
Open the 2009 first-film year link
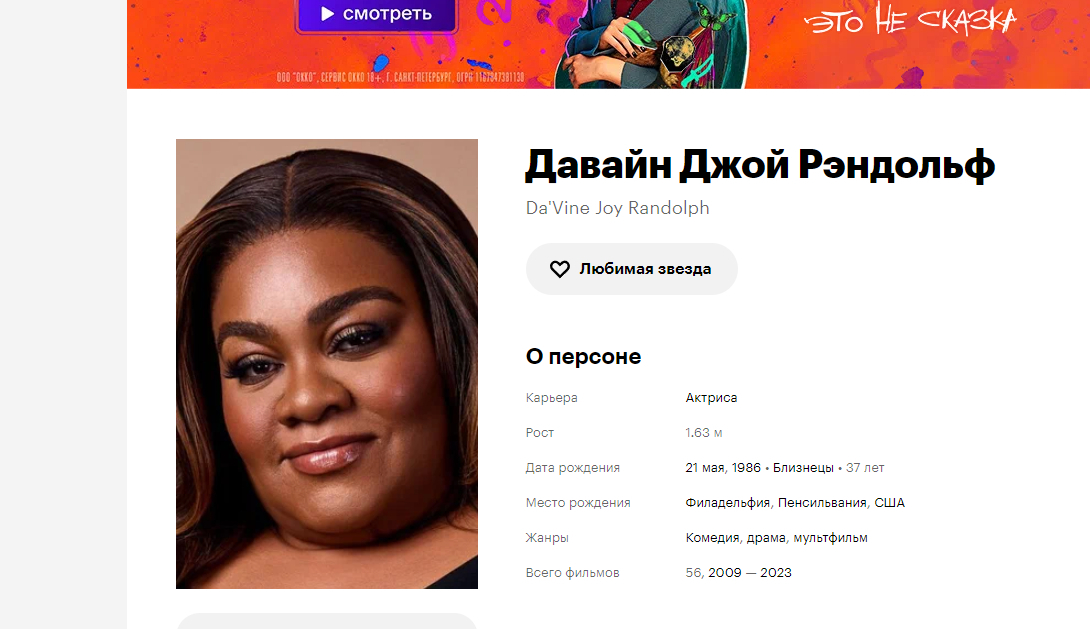(725, 573)
